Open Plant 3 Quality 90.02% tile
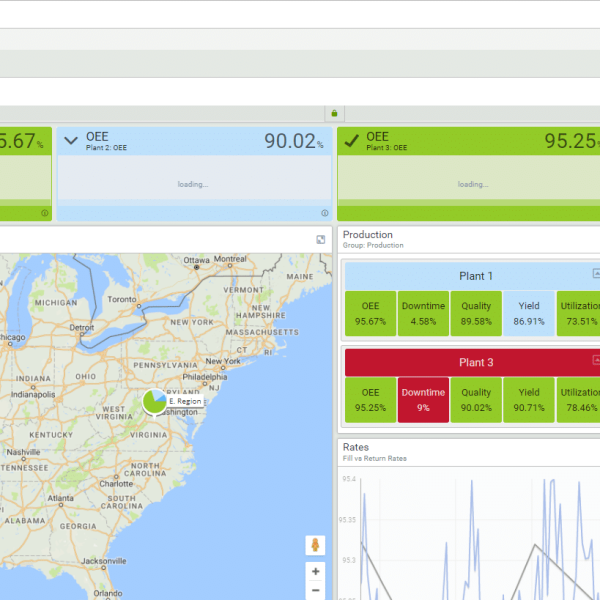Screen dimensions: 600x600 pos(476,400)
